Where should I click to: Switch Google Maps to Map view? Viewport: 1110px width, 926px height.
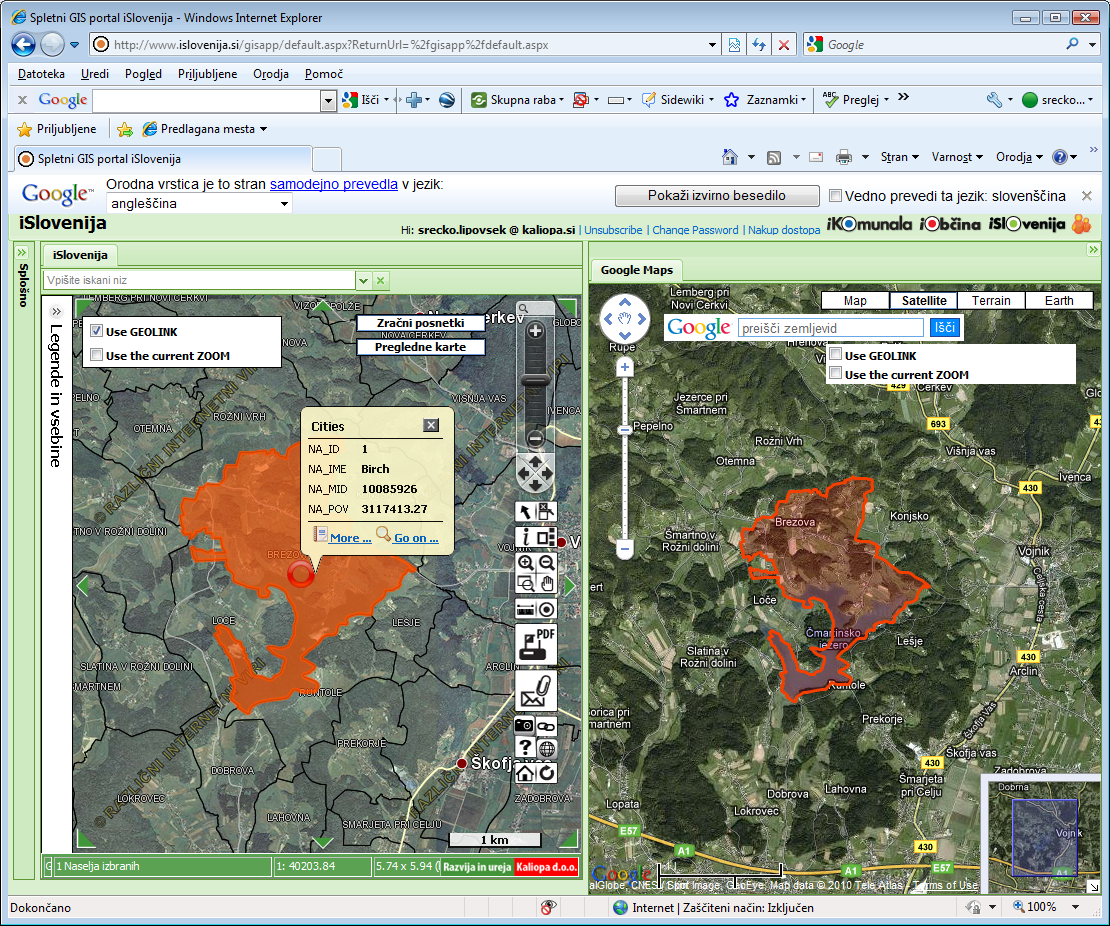click(x=854, y=301)
